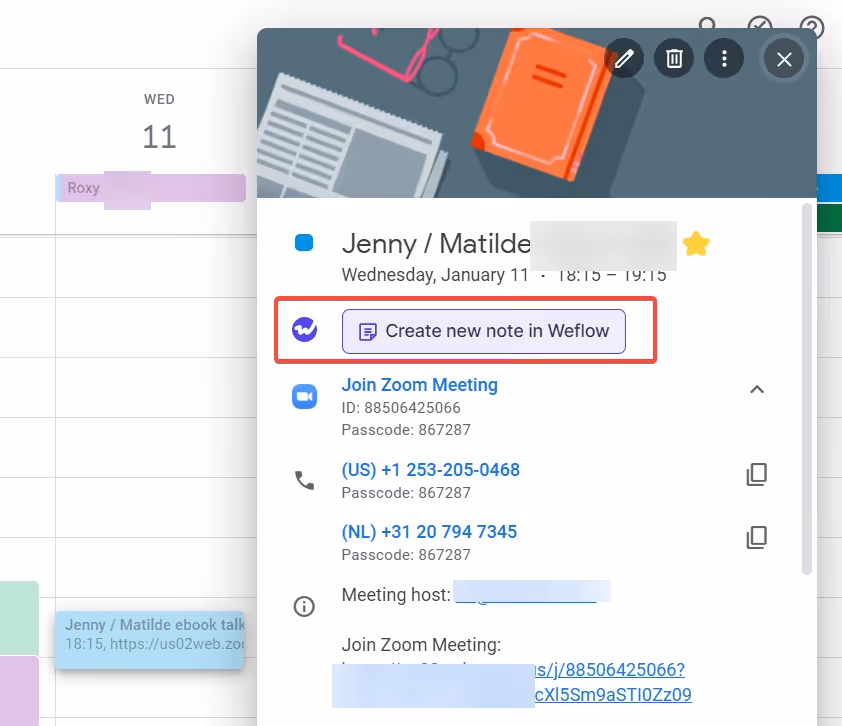This screenshot has height=726, width=842.
Task: Collapse the Zoom meeting details with the chevron
Action: [x=757, y=389]
